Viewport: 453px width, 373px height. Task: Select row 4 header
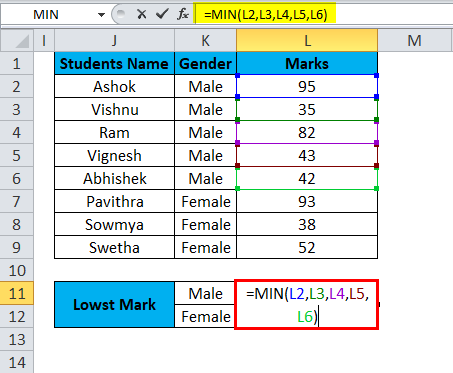click(17, 132)
